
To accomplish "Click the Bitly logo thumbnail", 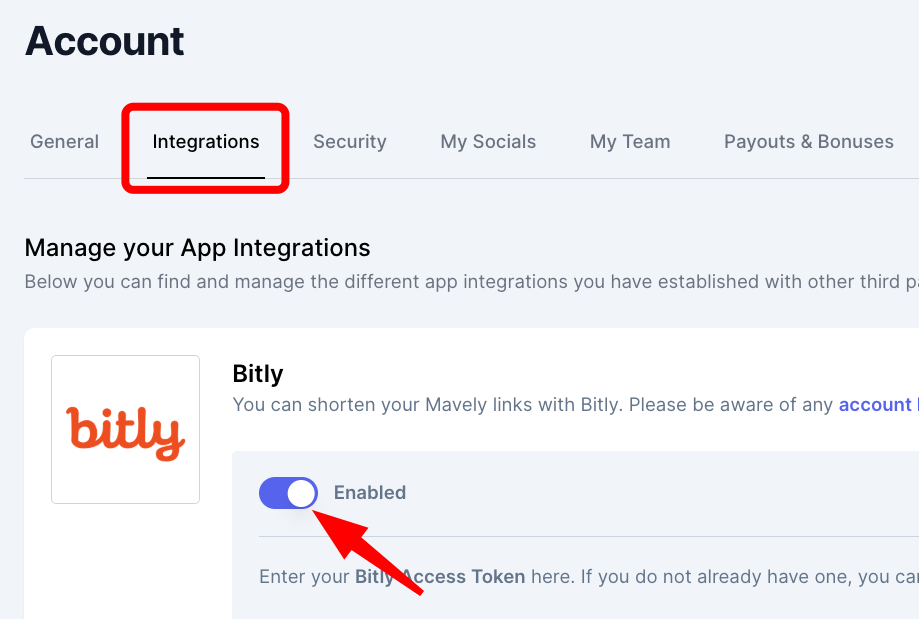I will [125, 429].
